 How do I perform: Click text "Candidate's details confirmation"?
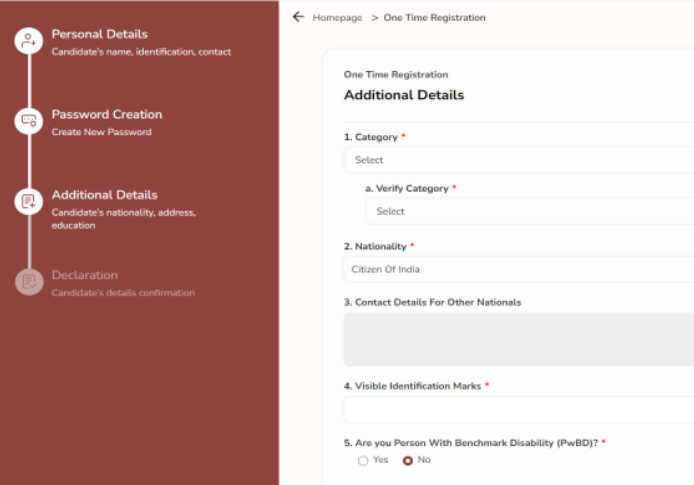click(123, 293)
